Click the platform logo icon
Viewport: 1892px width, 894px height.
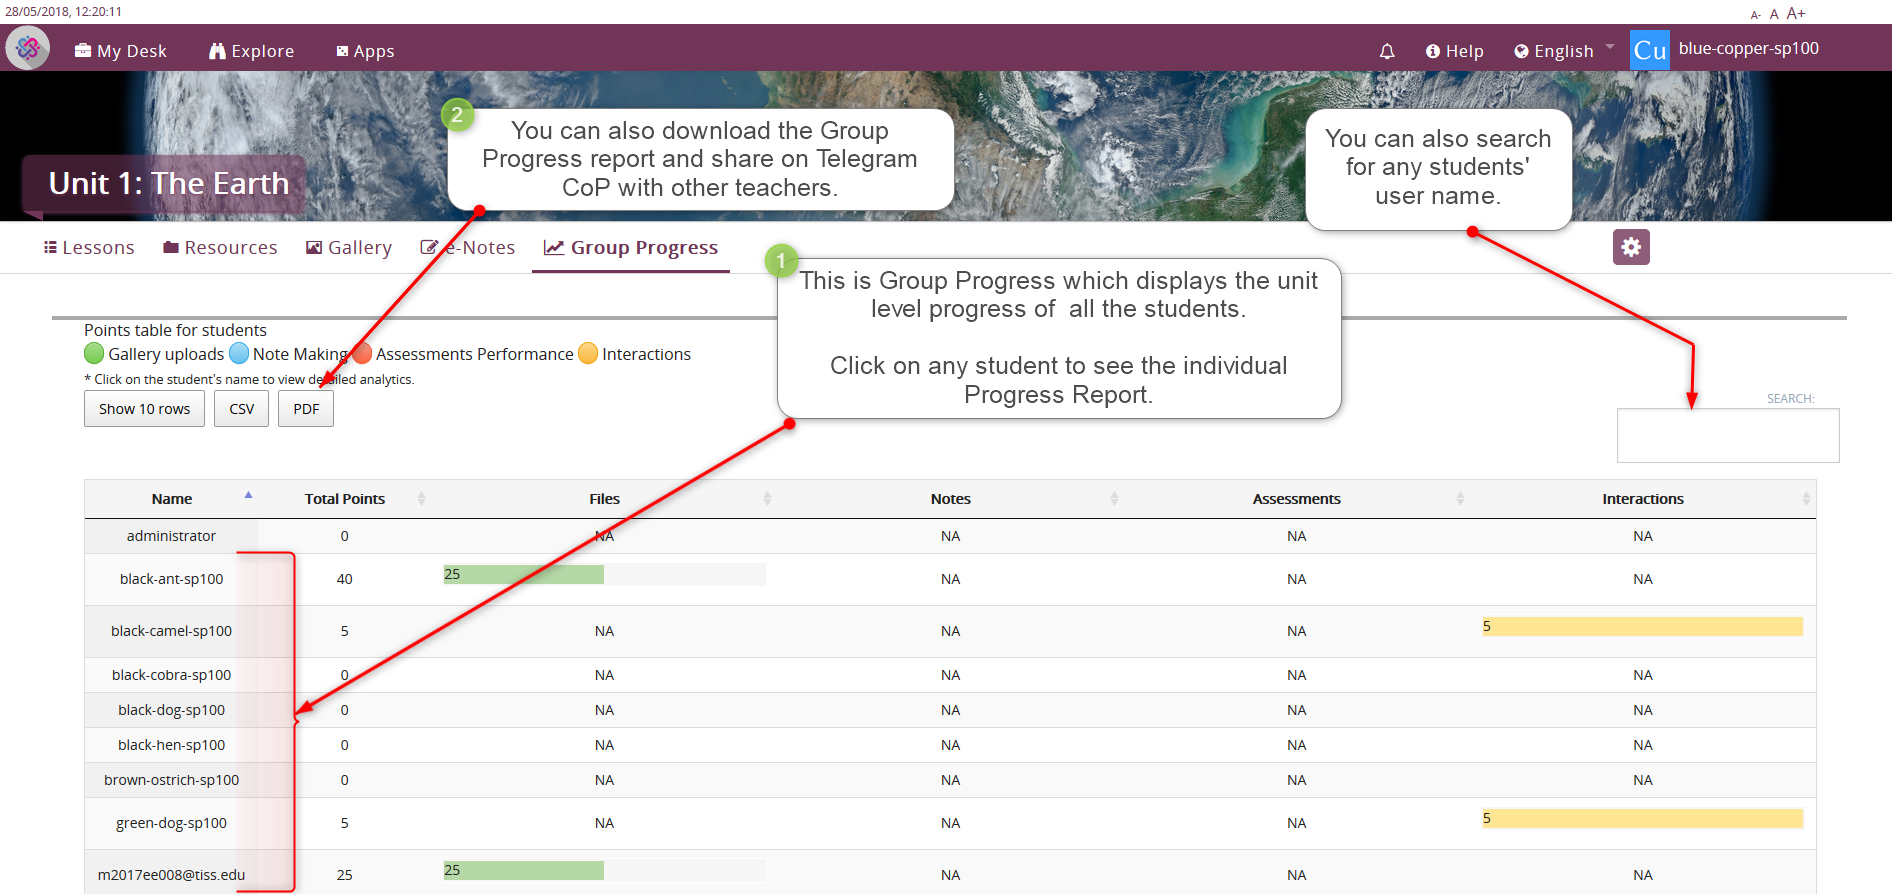28,48
